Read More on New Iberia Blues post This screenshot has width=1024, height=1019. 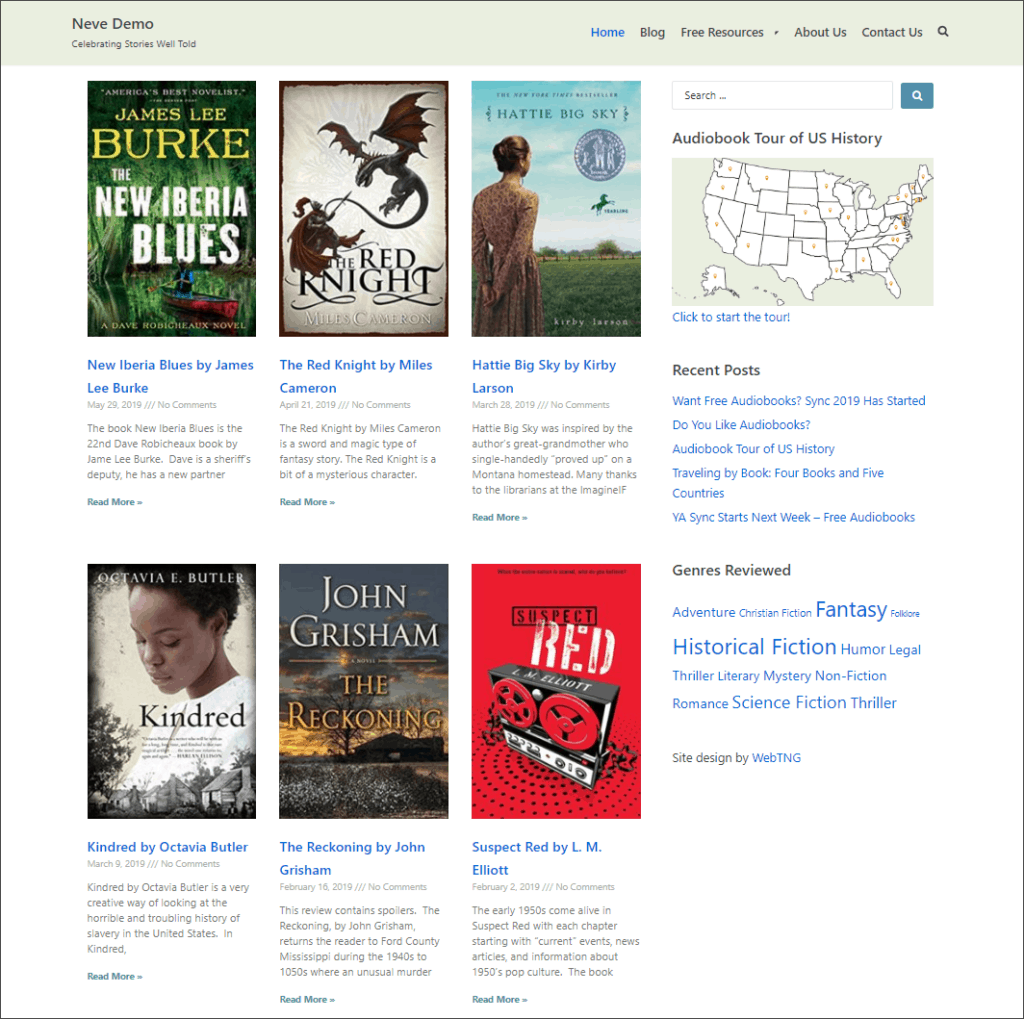pos(115,502)
